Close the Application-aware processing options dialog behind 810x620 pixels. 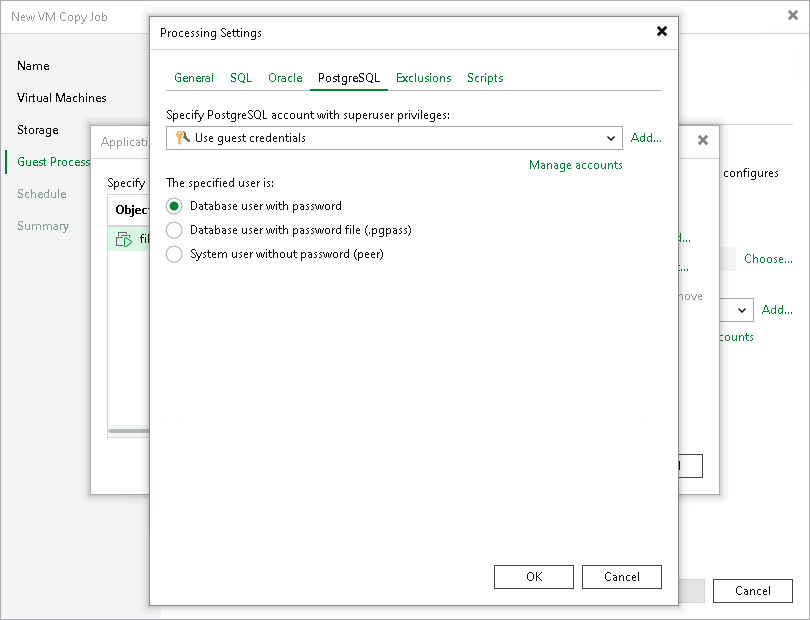coord(703,140)
